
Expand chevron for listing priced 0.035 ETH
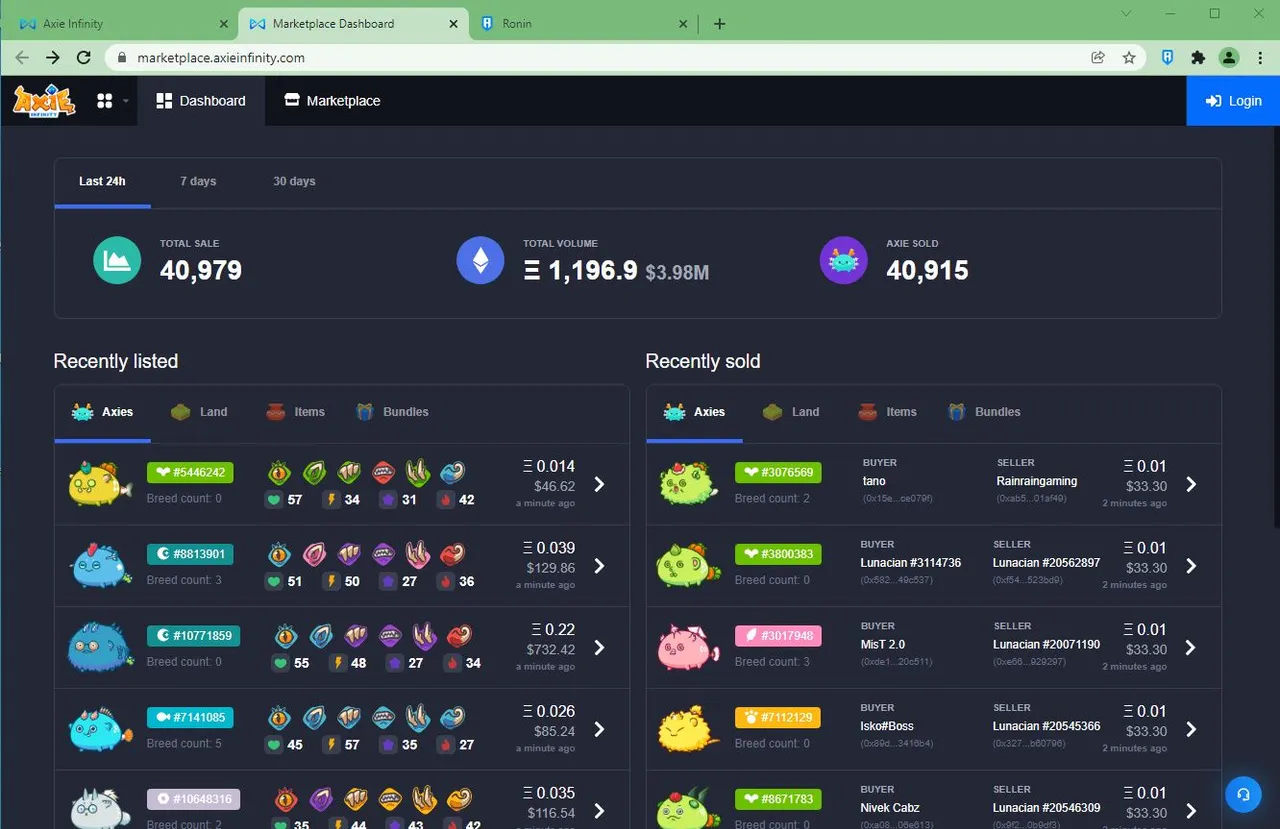(599, 811)
